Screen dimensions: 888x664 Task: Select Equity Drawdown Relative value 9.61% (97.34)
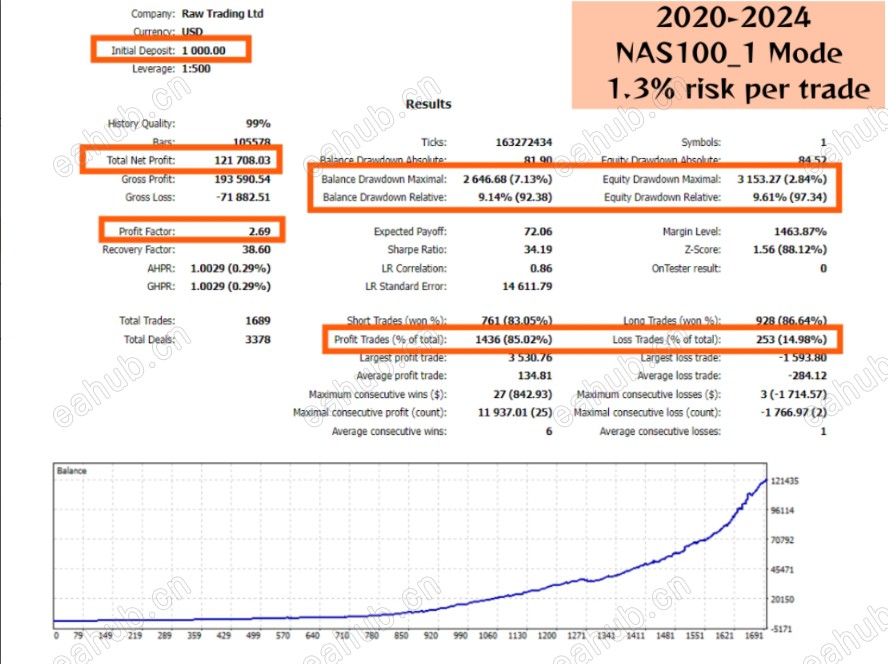(789, 197)
